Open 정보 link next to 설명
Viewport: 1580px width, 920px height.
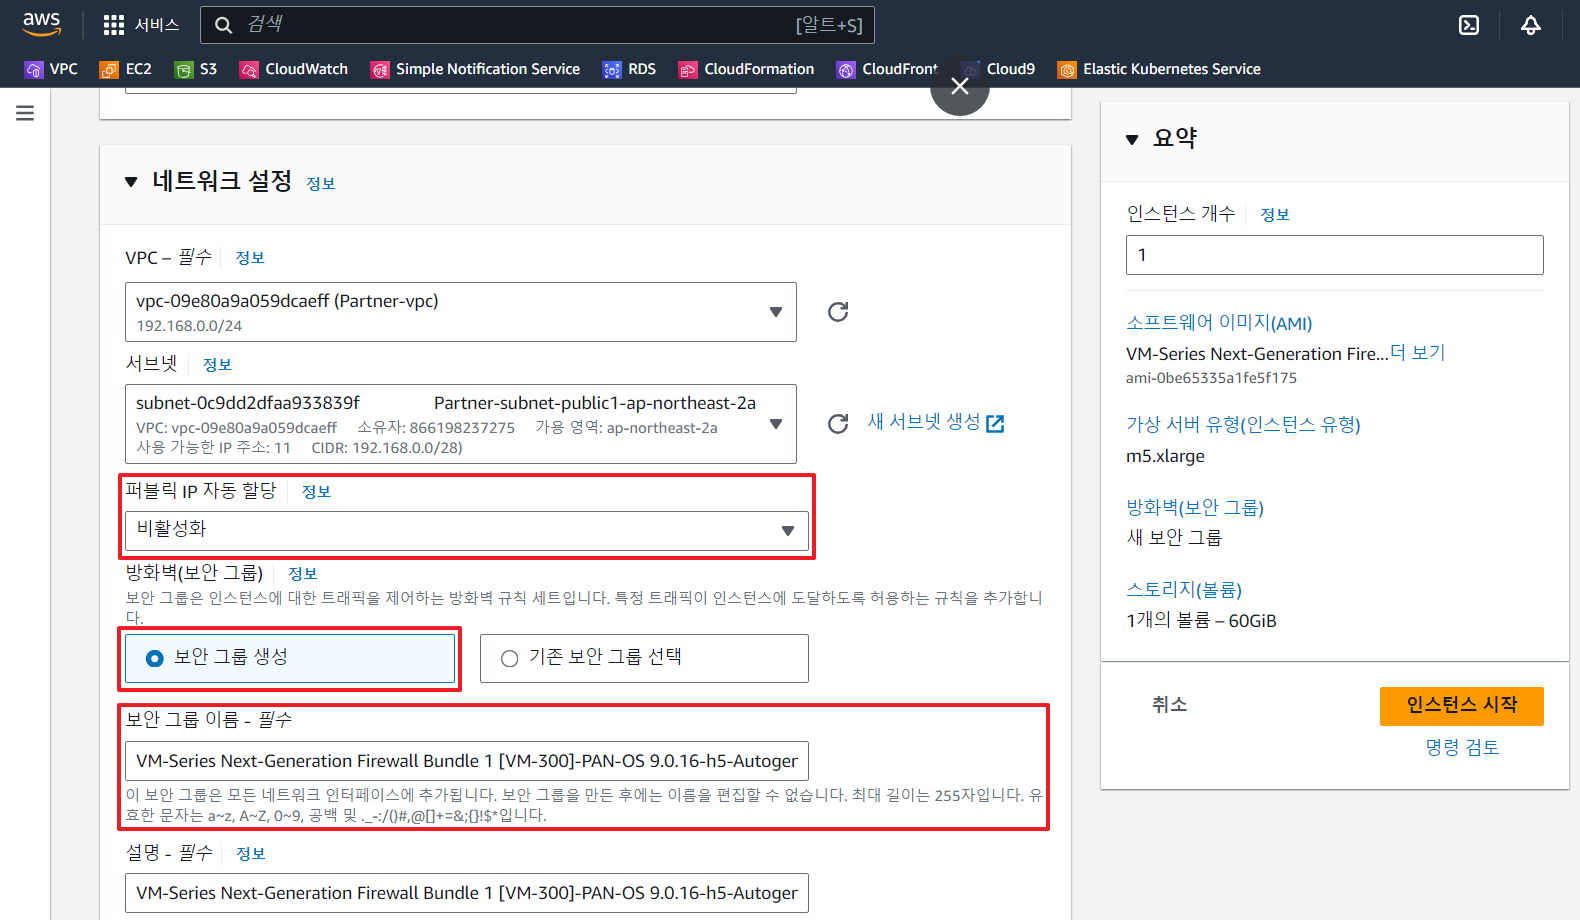[x=251, y=854]
